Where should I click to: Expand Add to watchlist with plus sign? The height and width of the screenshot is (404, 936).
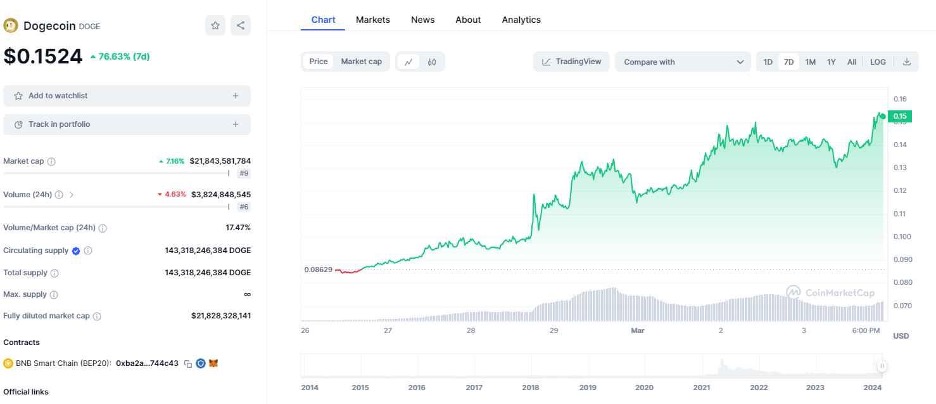click(x=235, y=96)
